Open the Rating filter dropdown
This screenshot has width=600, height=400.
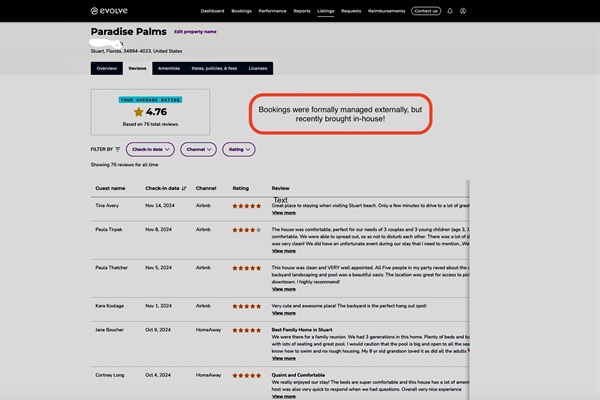tap(239, 149)
